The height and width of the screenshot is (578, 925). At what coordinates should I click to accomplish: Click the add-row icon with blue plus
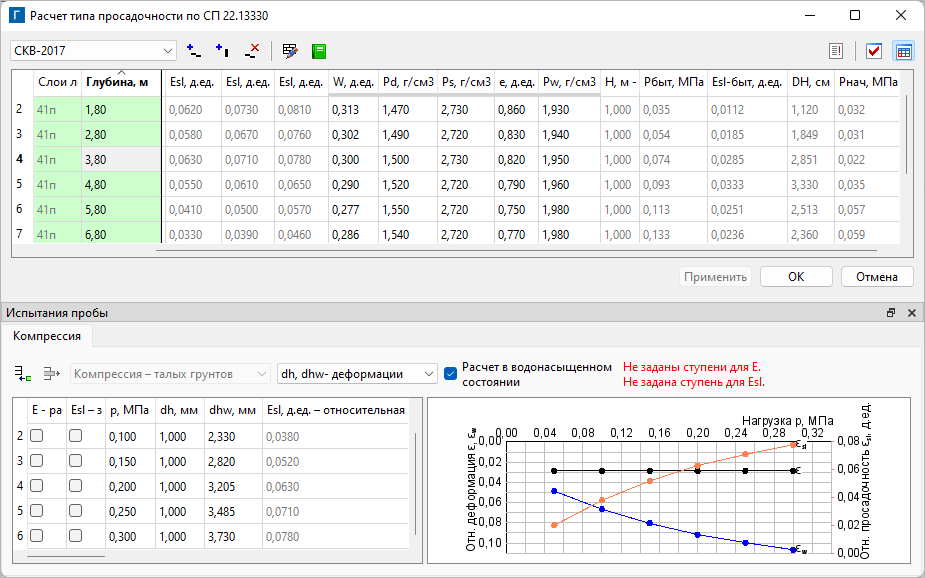[x=193, y=51]
